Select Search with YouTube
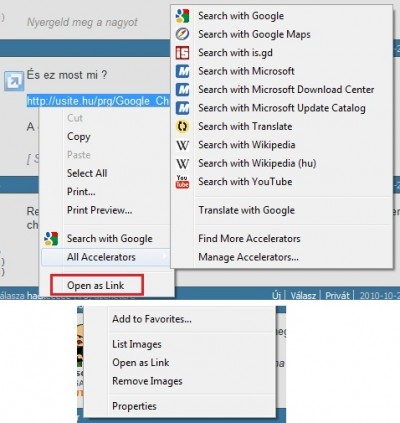 pos(245,182)
